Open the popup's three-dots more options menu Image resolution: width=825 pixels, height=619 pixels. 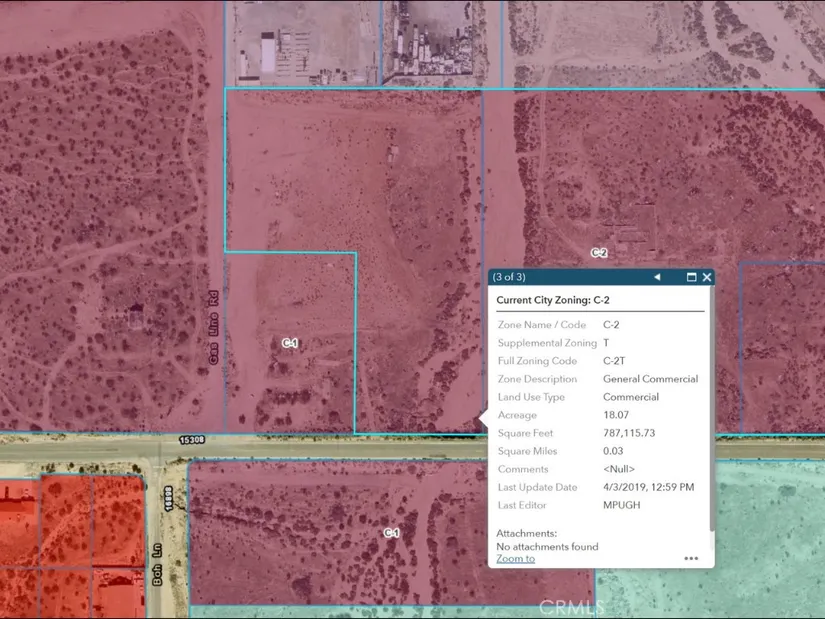click(x=691, y=558)
